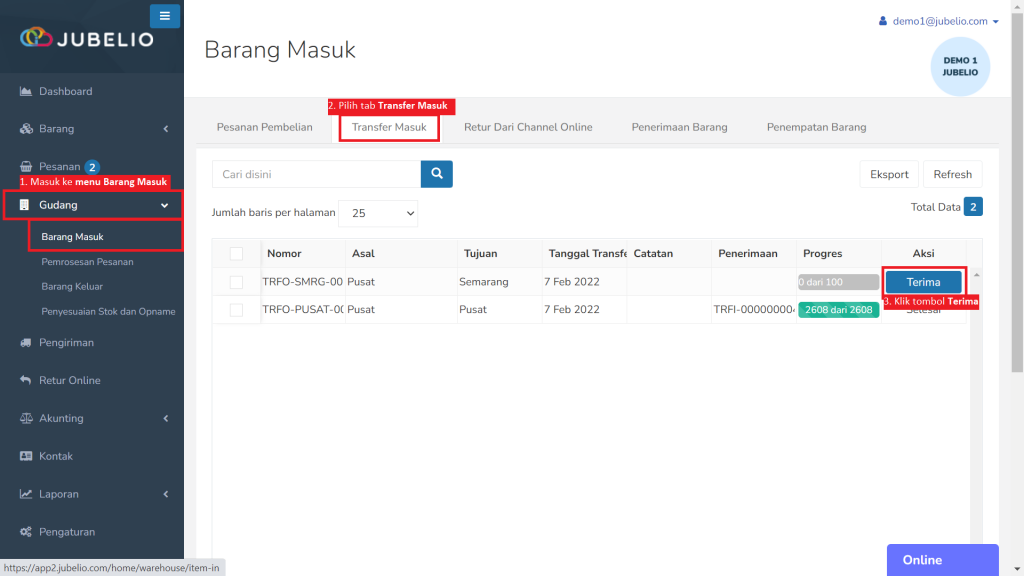Click the user profile icon
This screenshot has height=576, width=1024.
coord(883,21)
